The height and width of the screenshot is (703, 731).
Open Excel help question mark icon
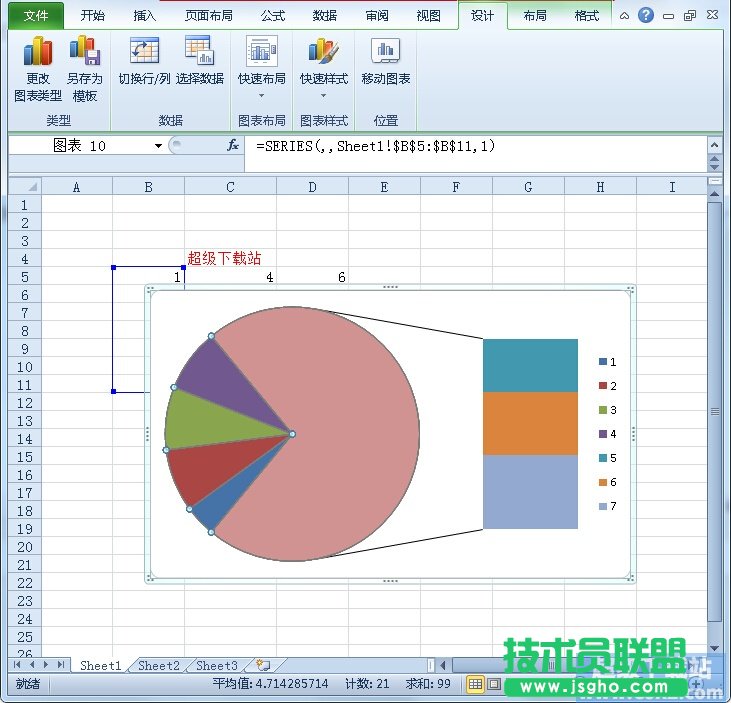(646, 16)
